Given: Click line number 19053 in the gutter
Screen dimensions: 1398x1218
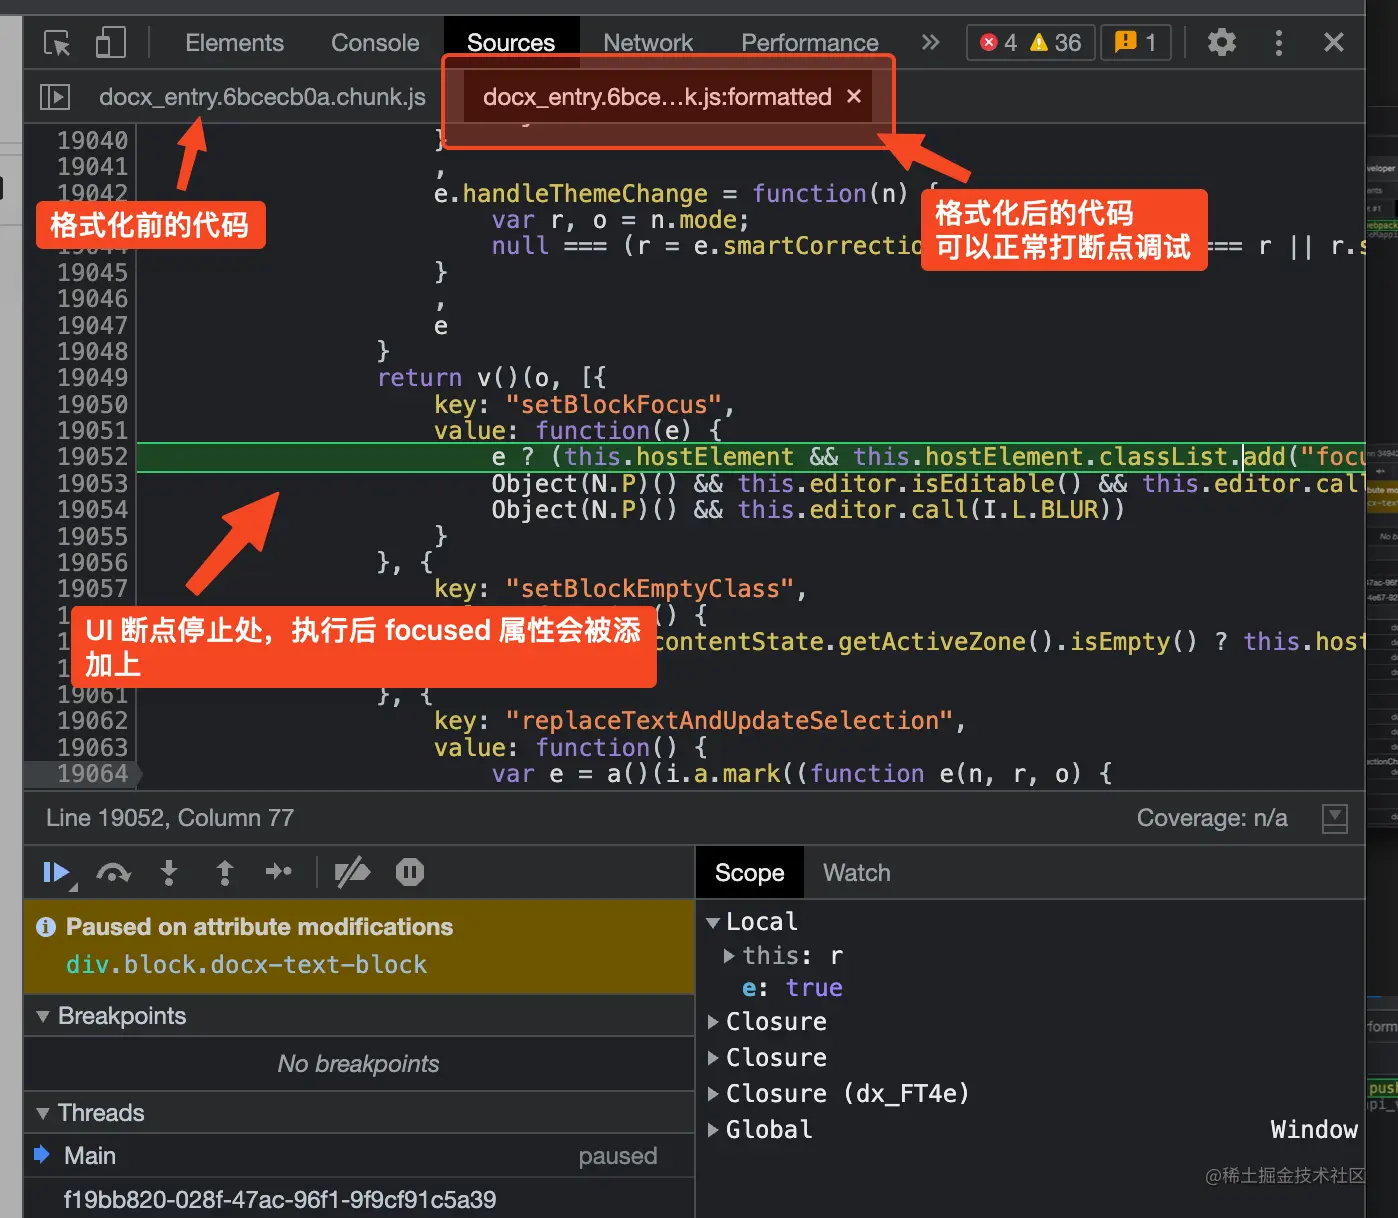Looking at the screenshot, I should click(x=93, y=484).
